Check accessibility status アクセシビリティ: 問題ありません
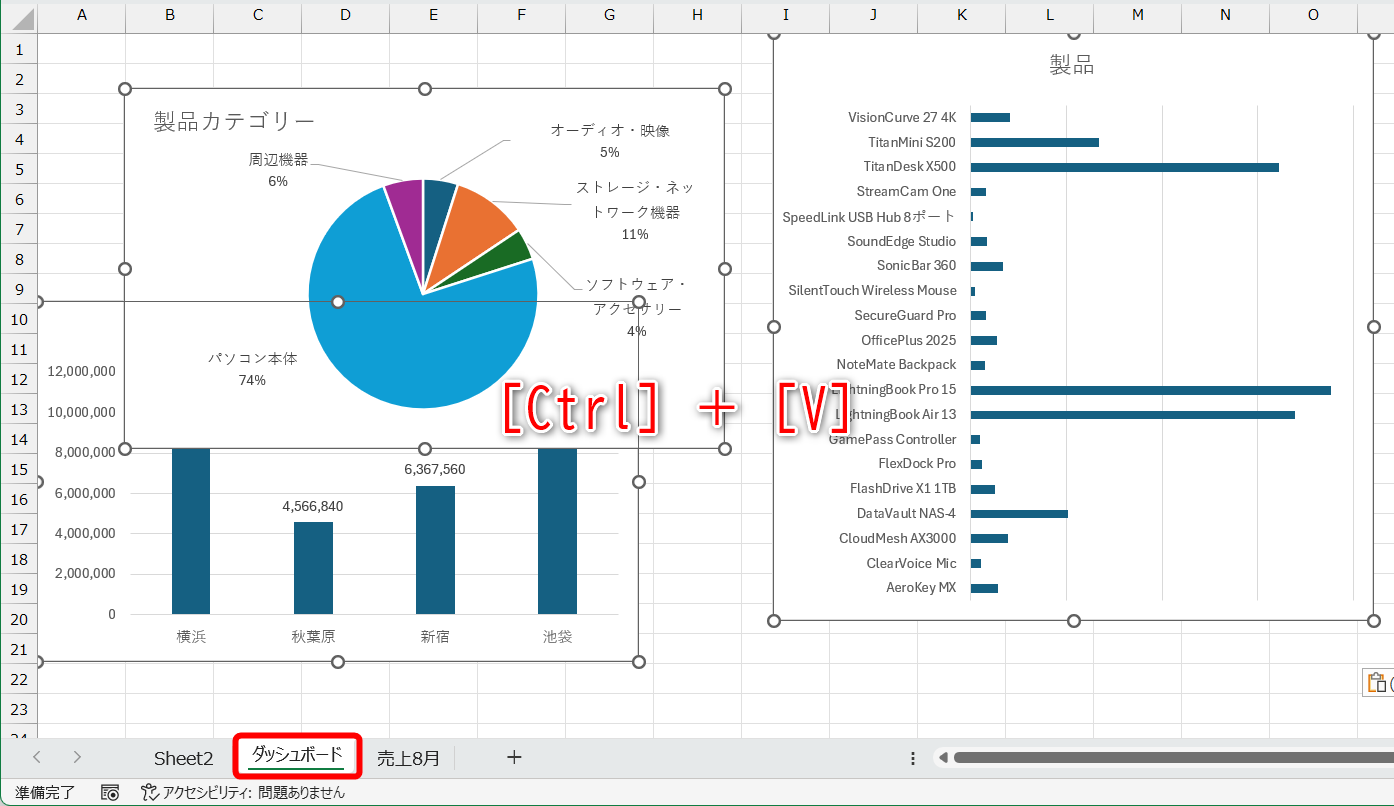 244,792
